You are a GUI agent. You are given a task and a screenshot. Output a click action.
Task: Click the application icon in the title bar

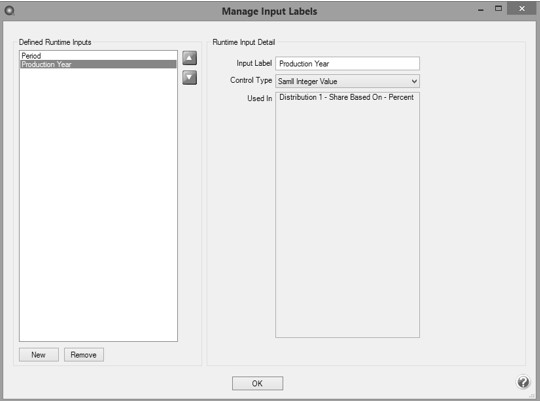tap(9, 11)
